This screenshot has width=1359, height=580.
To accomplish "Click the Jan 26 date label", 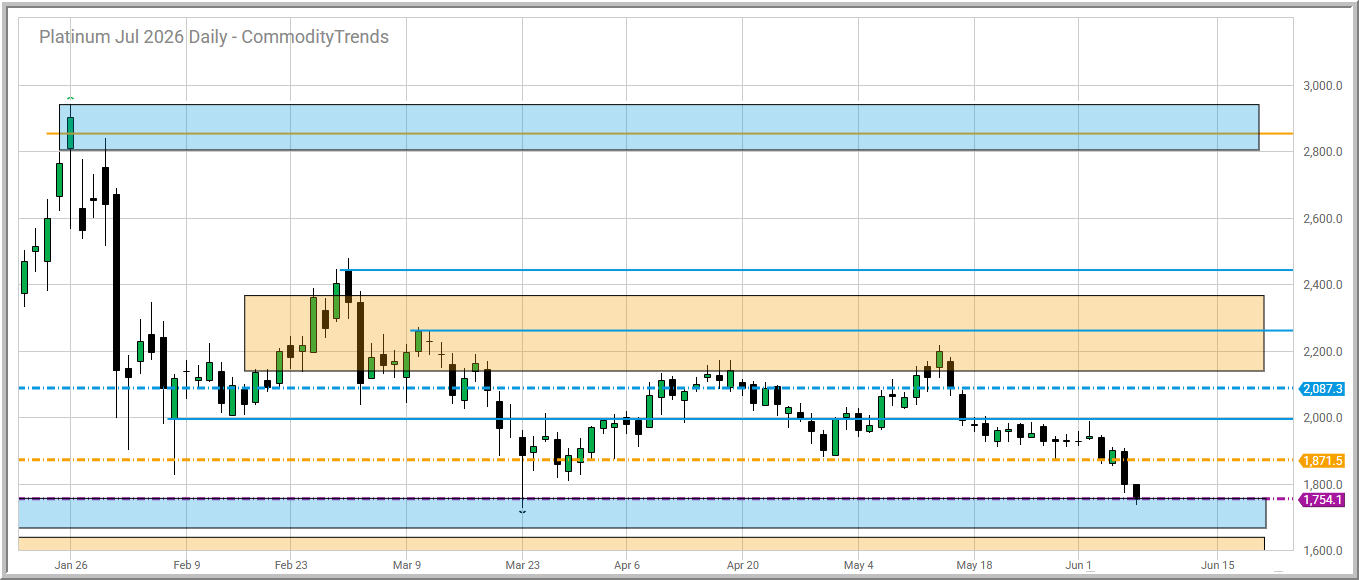I will pos(71,565).
